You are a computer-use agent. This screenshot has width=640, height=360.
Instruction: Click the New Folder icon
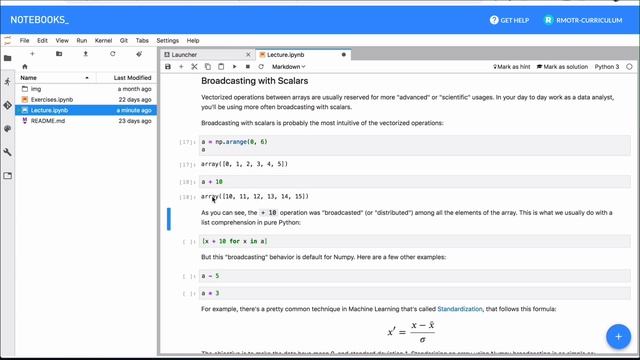59,54
